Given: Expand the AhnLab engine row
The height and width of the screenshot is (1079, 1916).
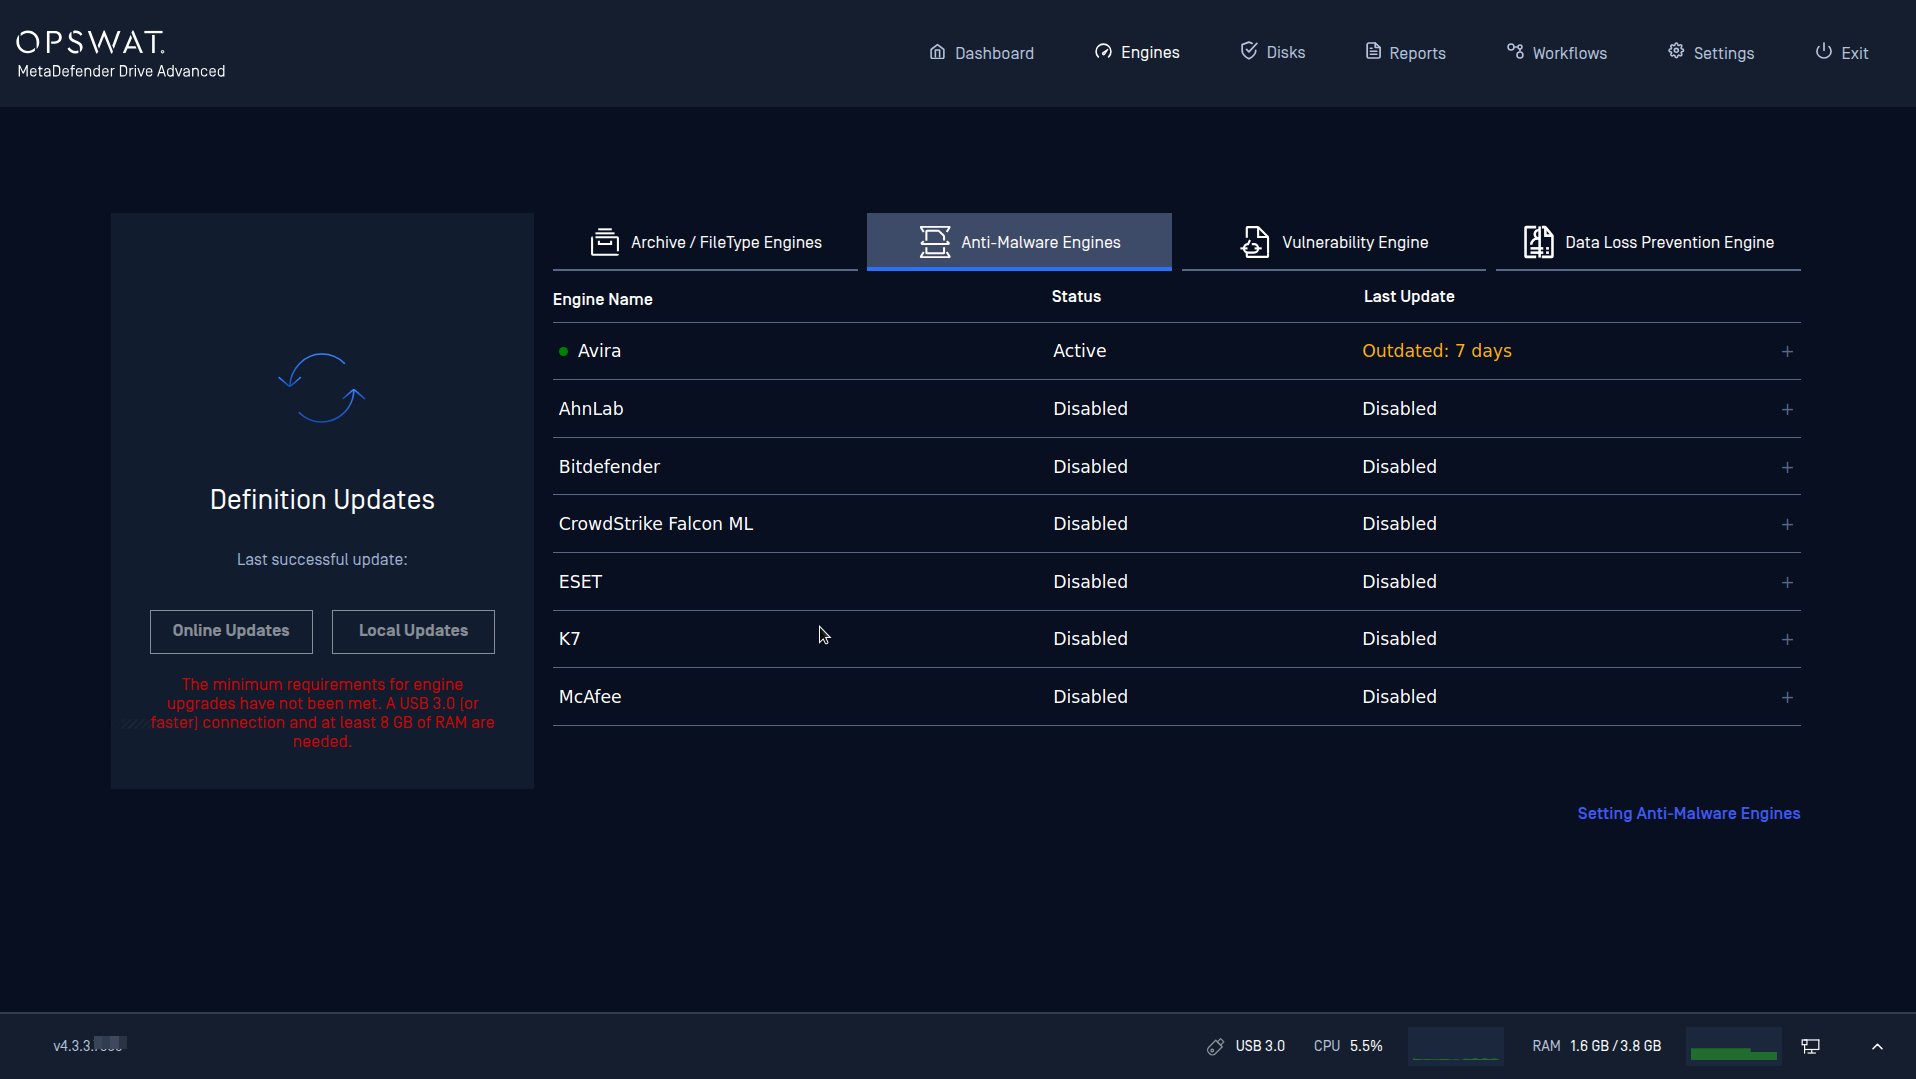Looking at the screenshot, I should click(1787, 410).
